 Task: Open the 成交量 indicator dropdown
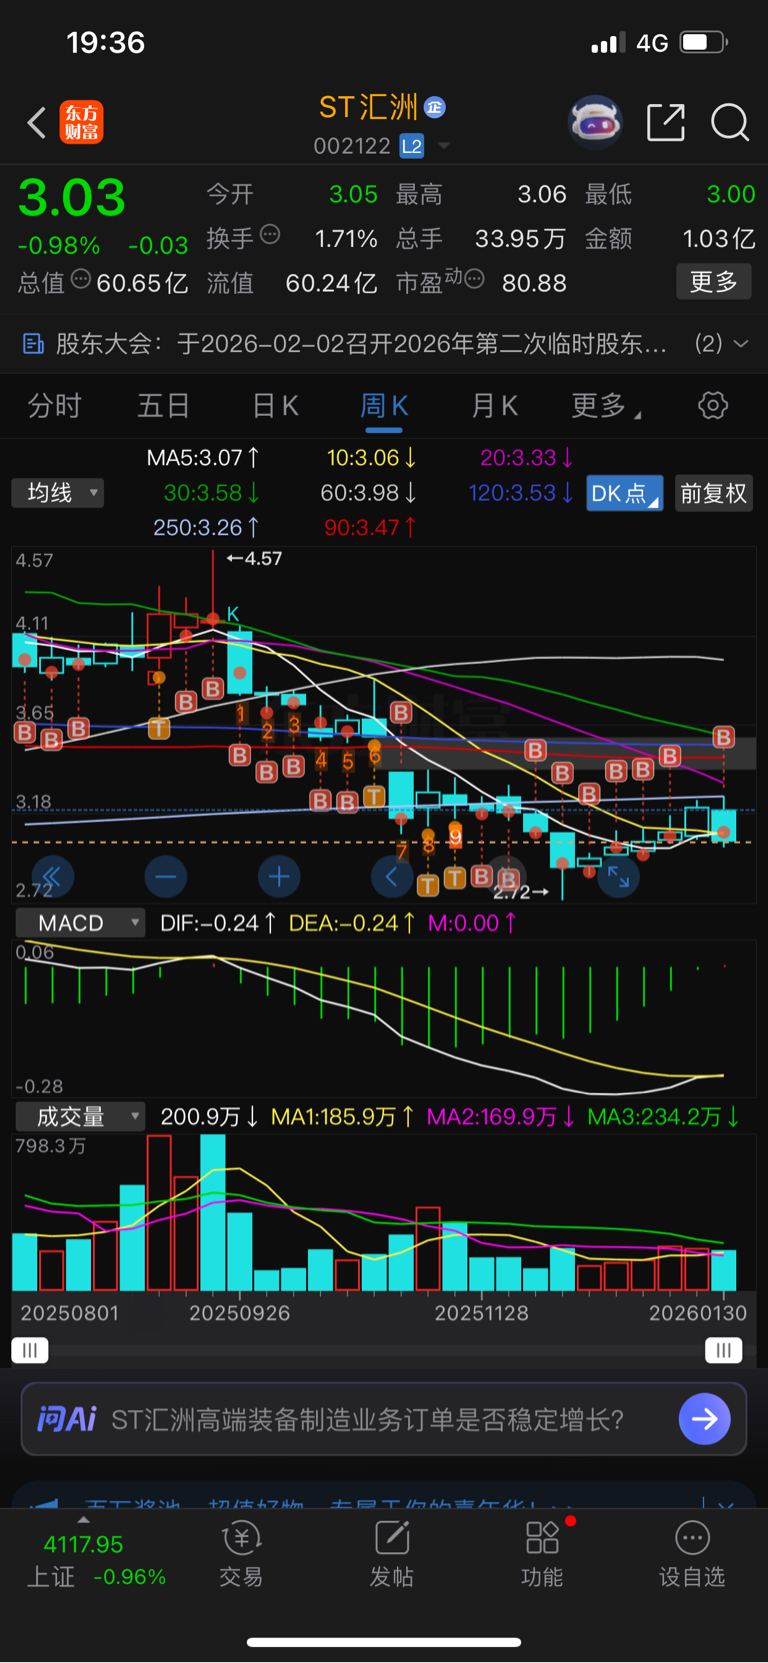(x=80, y=1116)
